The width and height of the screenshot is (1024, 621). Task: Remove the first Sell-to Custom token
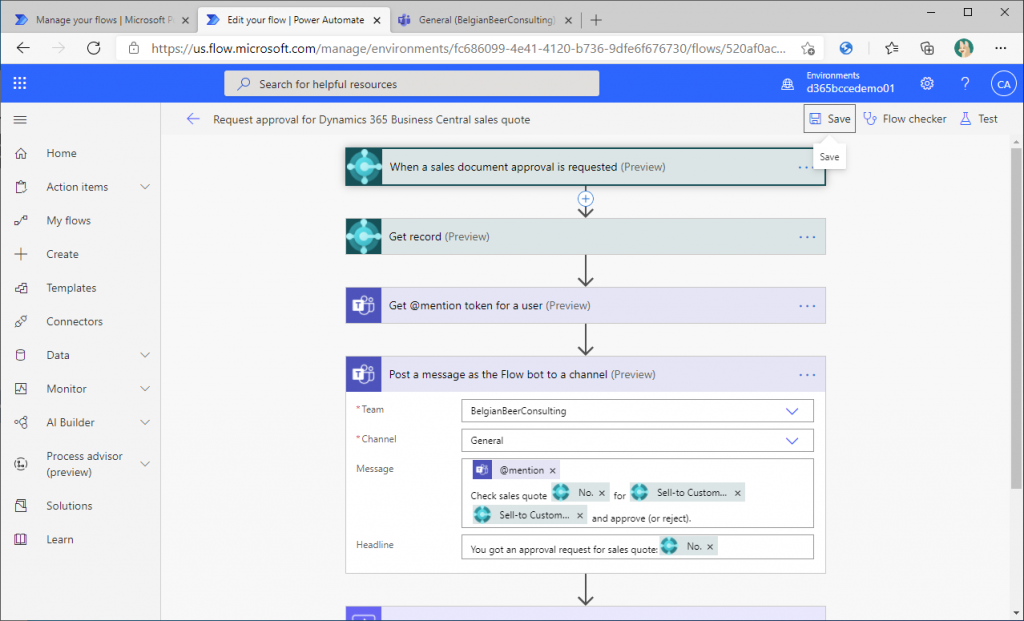[x=737, y=493]
